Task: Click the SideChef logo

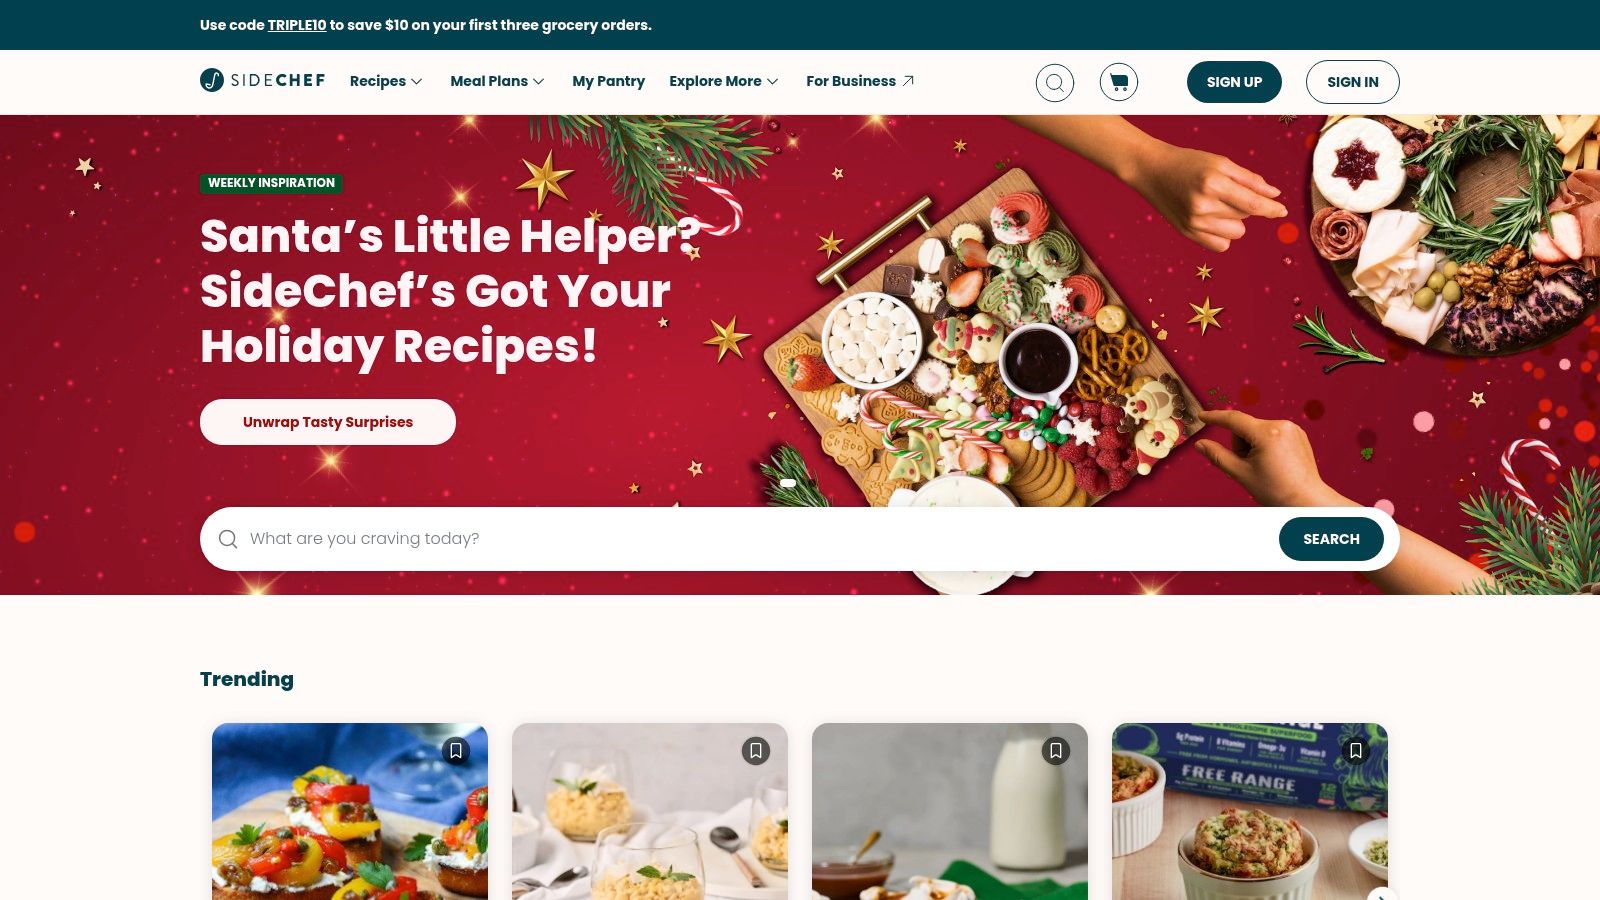Action: pos(262,80)
